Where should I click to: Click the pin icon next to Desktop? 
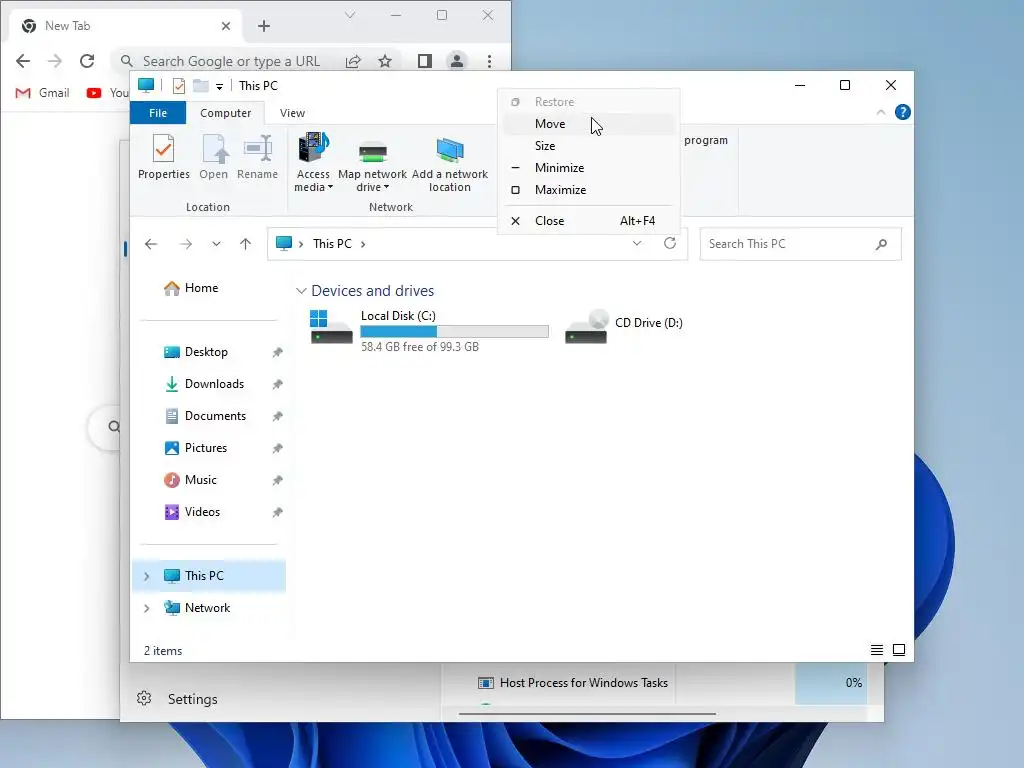pos(278,352)
